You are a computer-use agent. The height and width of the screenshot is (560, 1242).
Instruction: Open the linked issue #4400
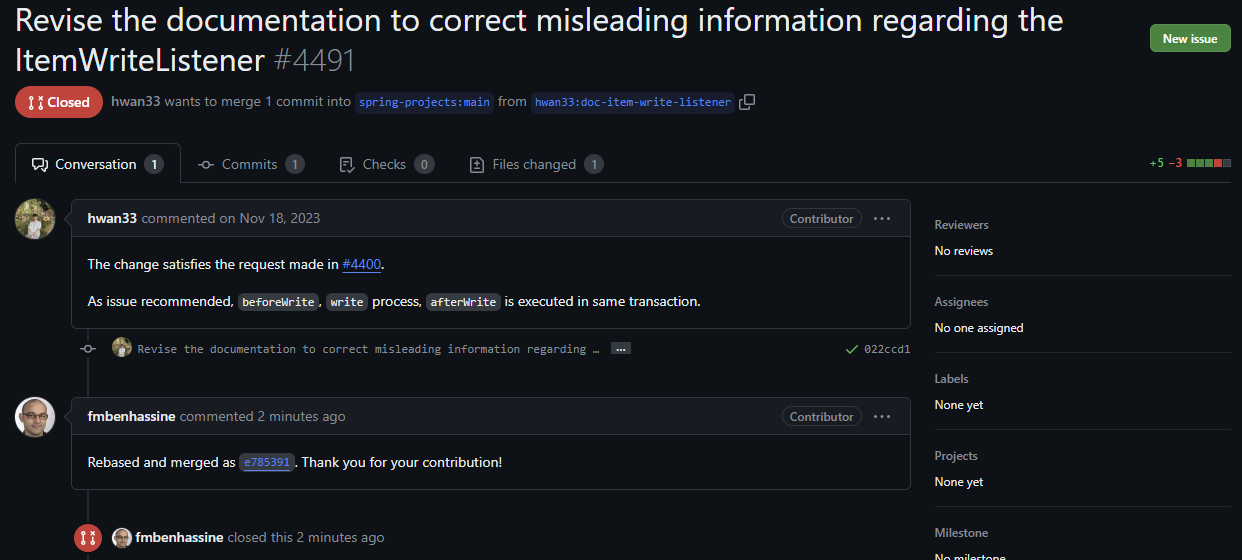[x=362, y=264]
